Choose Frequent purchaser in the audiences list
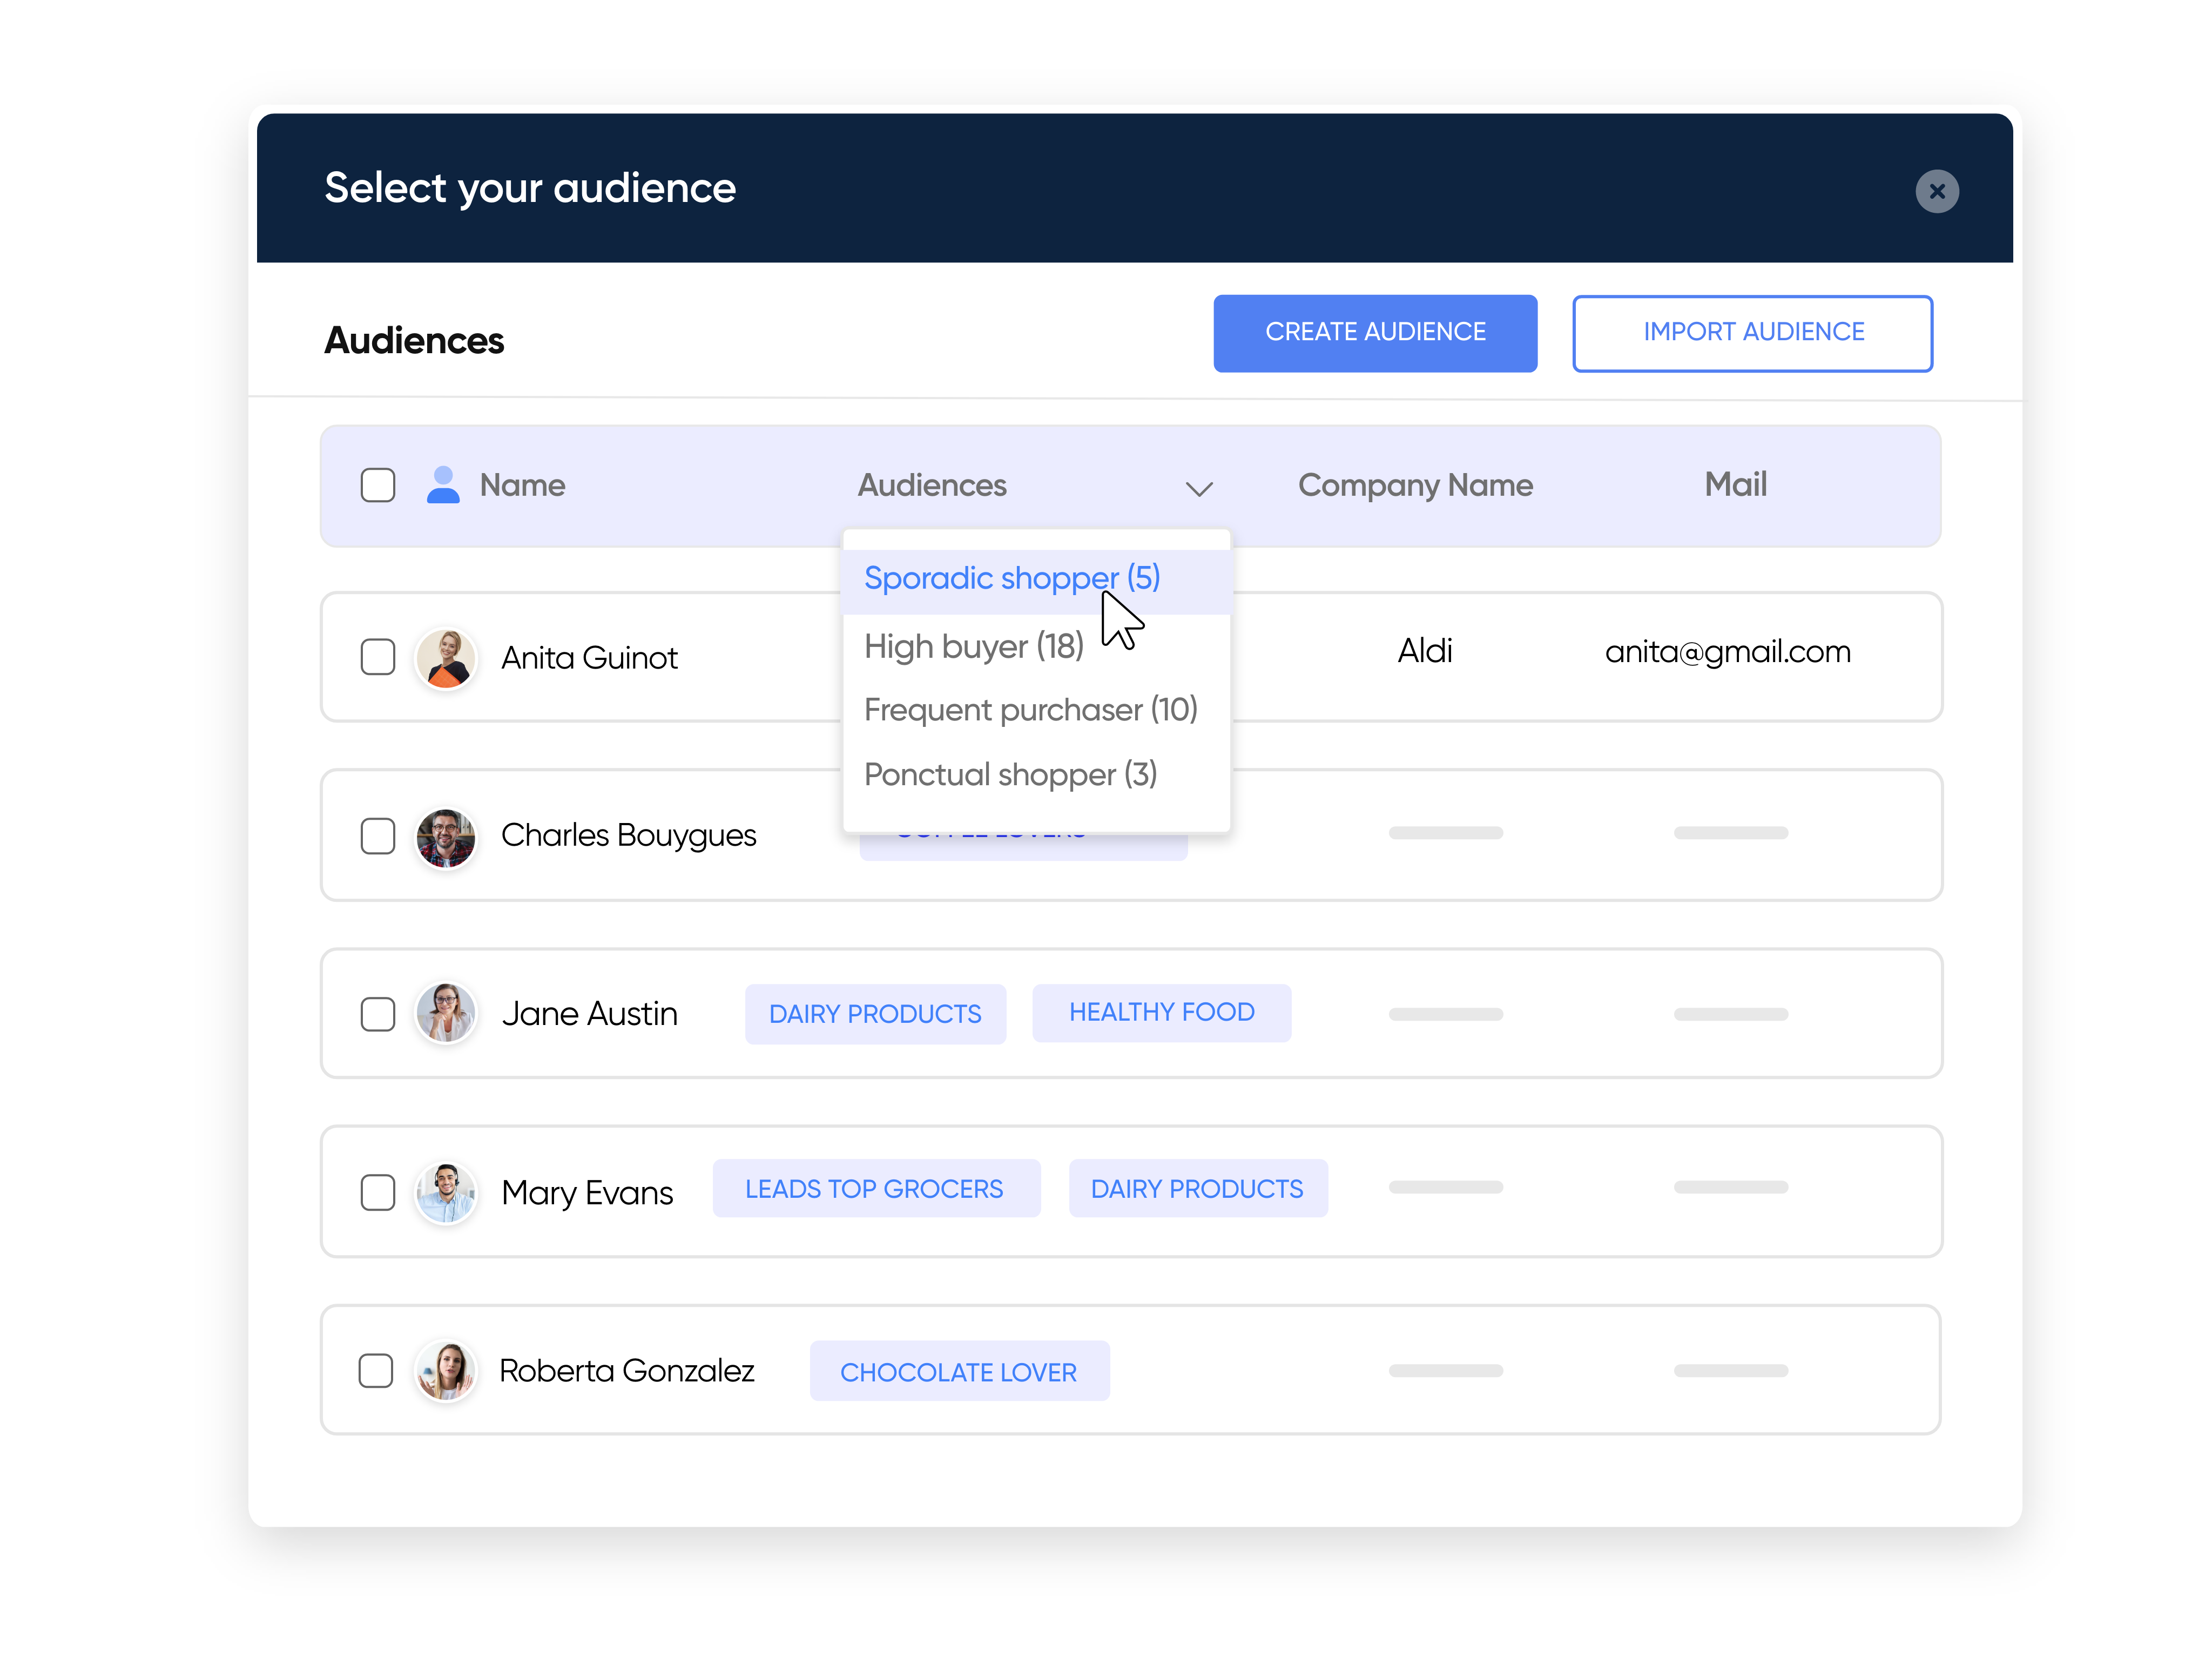Image resolution: width=2212 pixels, height=1659 pixels. (1031, 710)
